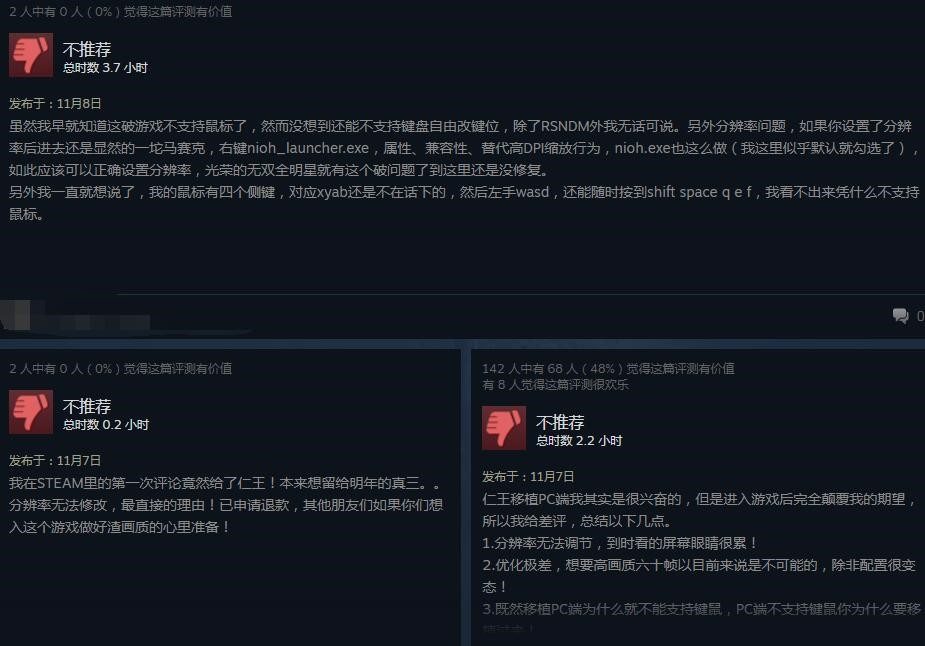Select 不推荐 title of 0.2 小时 review
Screen dimensions: 925x646
[87, 406]
